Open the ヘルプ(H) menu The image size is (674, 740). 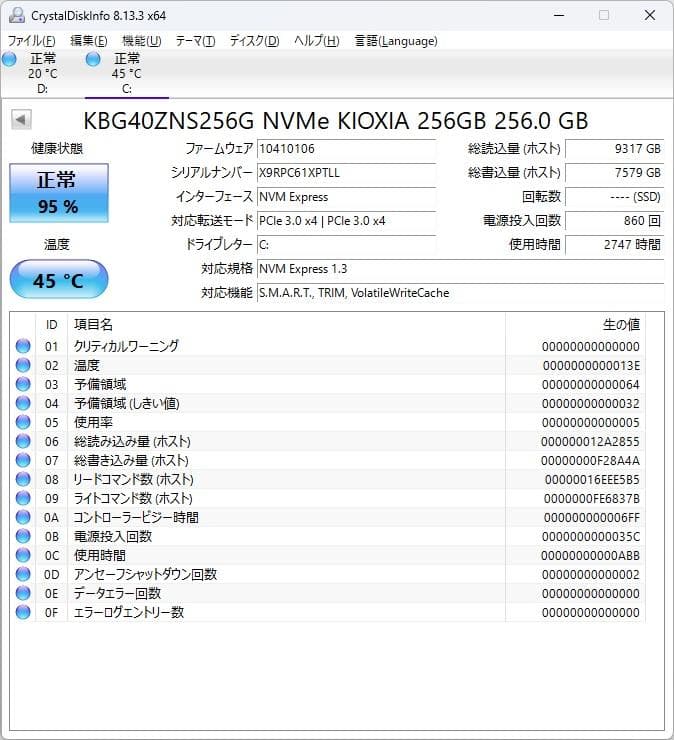[x=317, y=41]
